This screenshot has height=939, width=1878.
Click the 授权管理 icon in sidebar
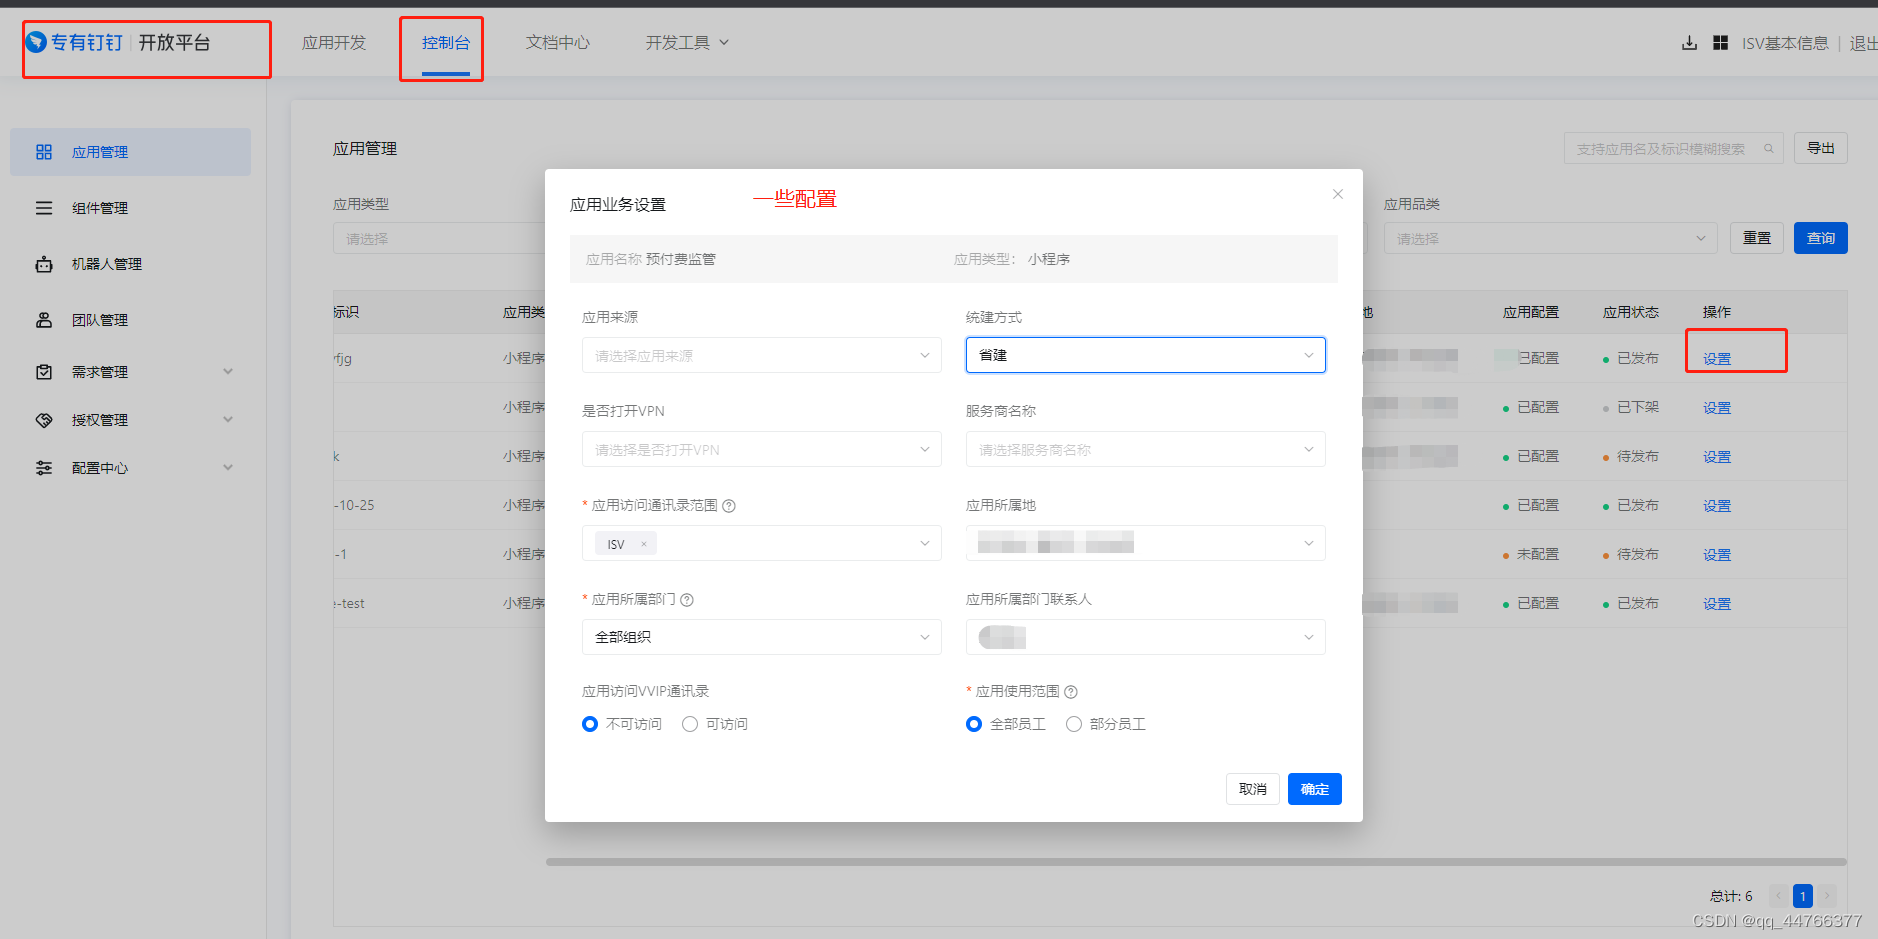coord(44,420)
